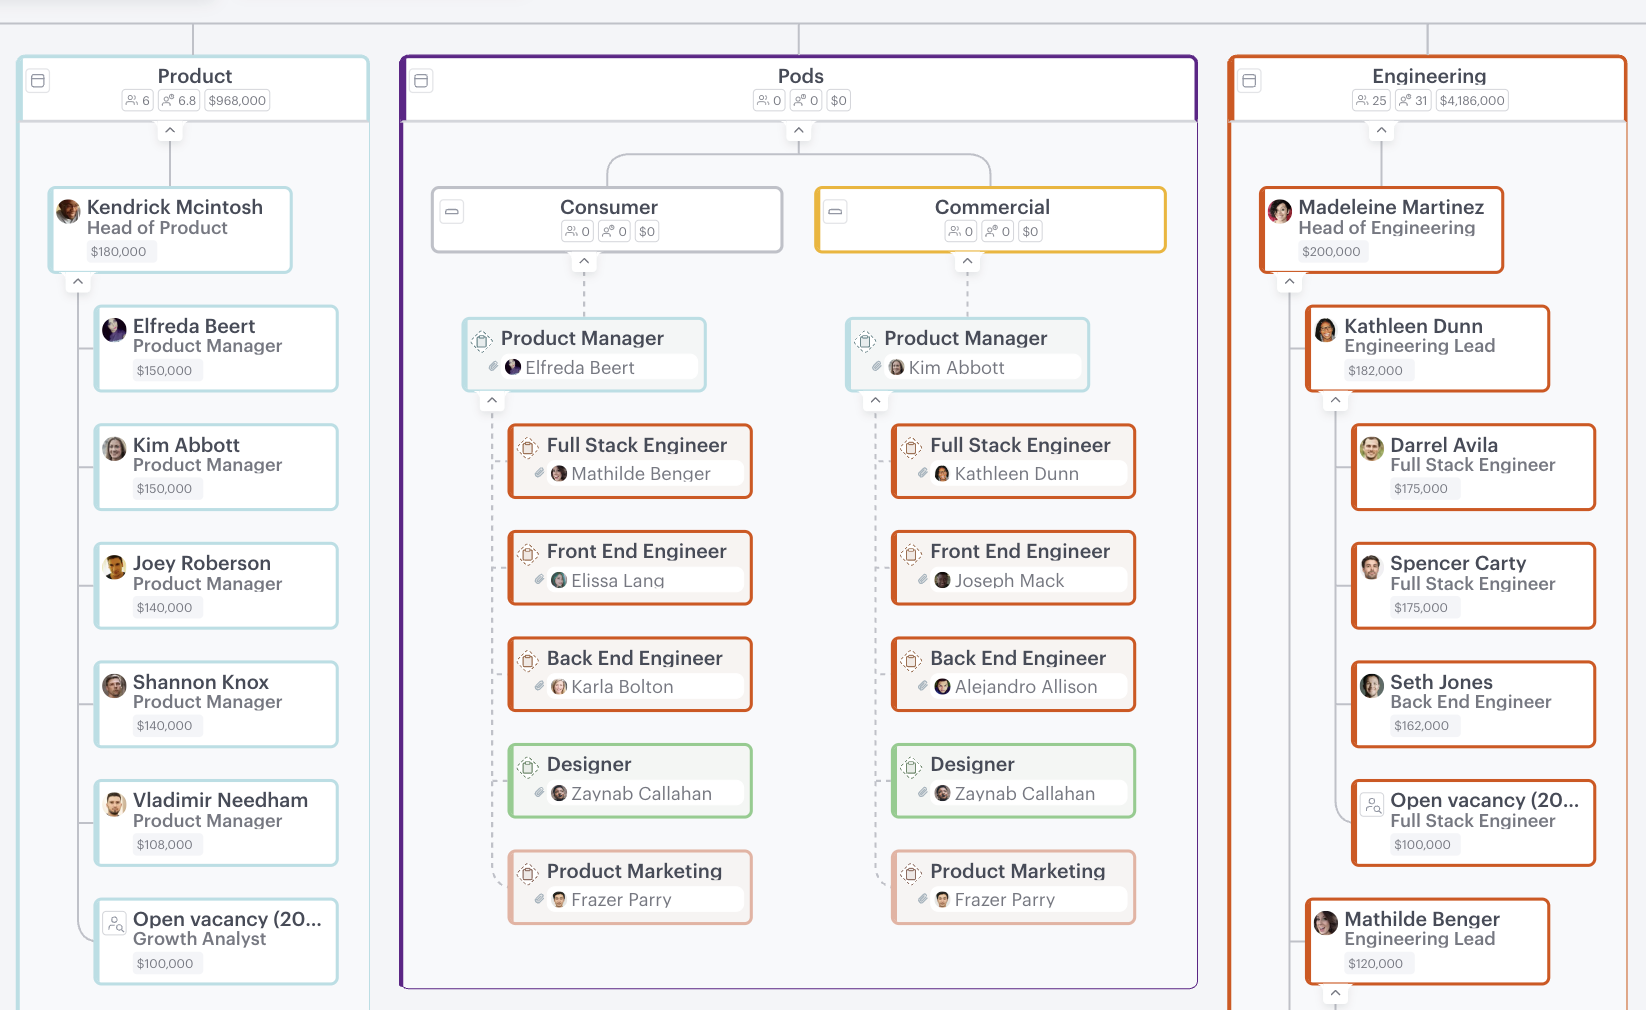Click the paperclip icon next to Elfreda Beert
The width and height of the screenshot is (1646, 1010).
pyautogui.click(x=492, y=366)
